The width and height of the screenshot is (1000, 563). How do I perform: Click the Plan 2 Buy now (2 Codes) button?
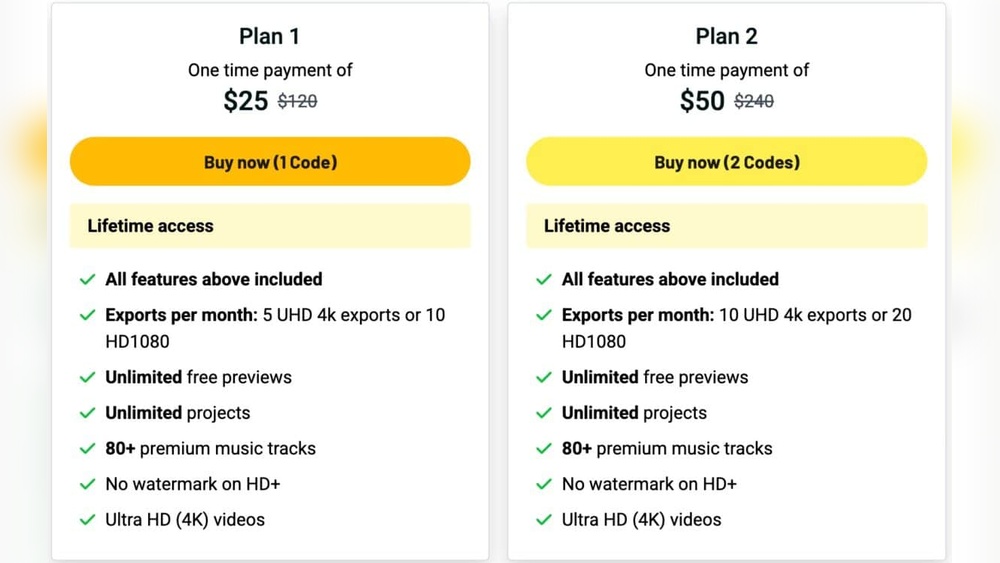tap(727, 162)
